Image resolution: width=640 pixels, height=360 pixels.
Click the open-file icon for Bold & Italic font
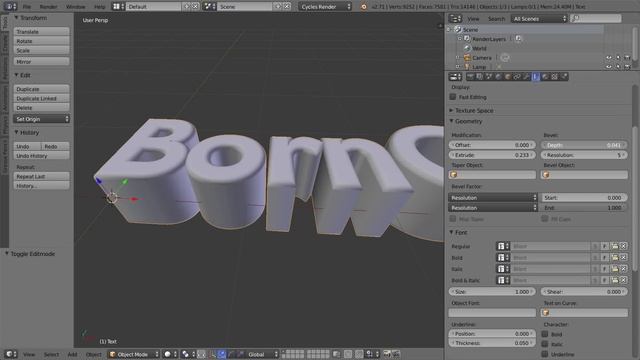tap(614, 280)
